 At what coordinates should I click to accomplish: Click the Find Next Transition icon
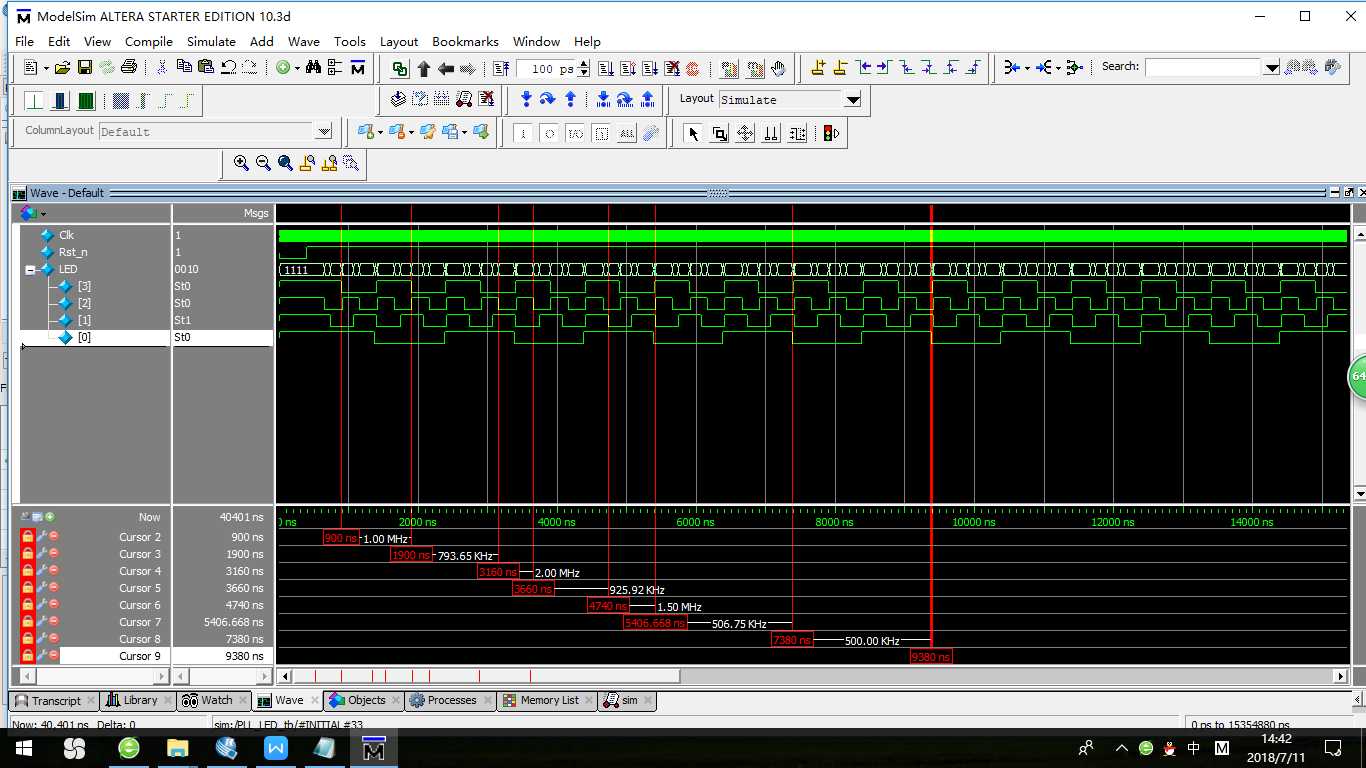tap(884, 68)
